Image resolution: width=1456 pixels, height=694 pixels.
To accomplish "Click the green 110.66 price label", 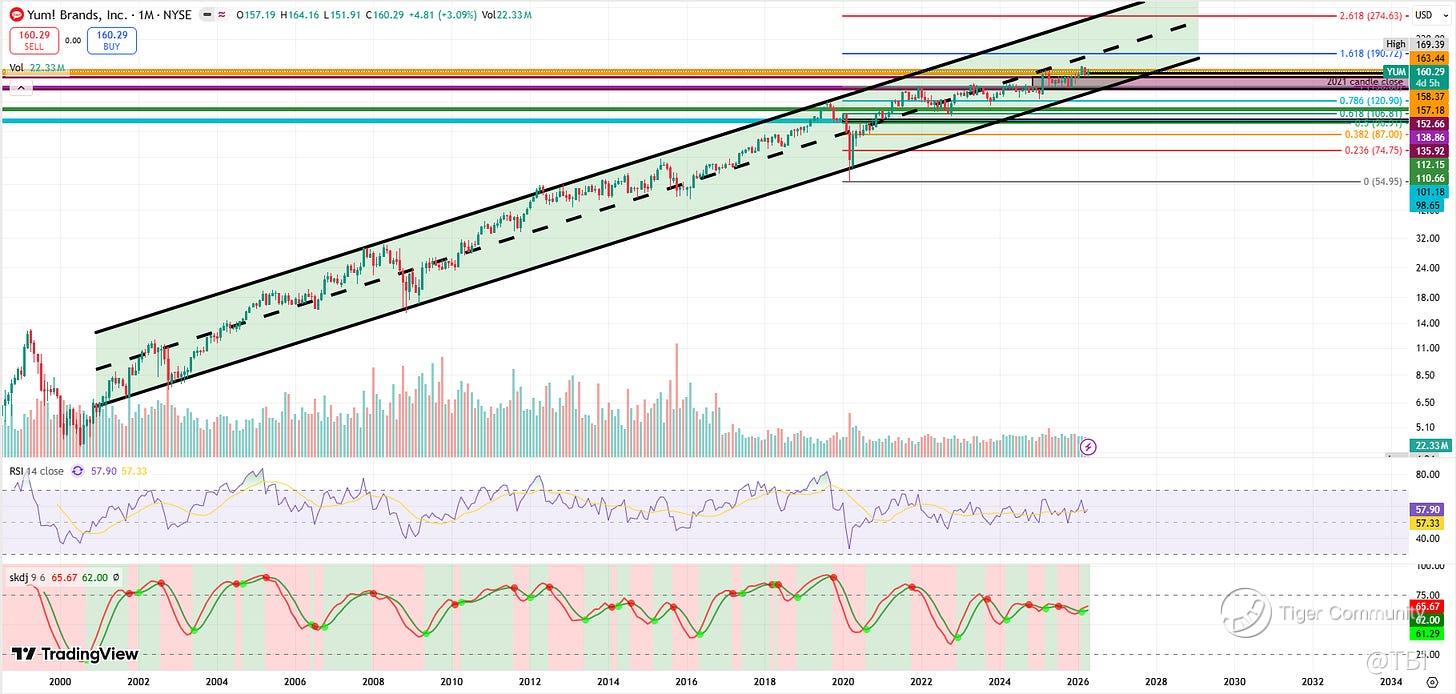I will pyautogui.click(x=1429, y=178).
